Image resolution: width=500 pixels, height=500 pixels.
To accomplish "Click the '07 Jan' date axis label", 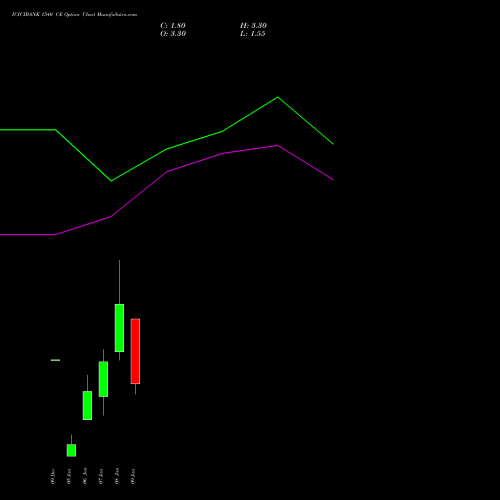I will click(x=101, y=476).
